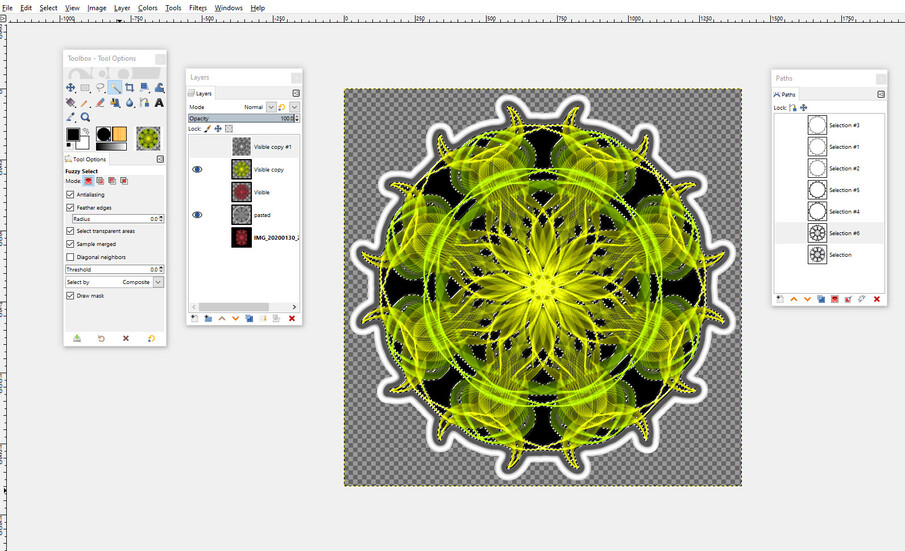Image resolution: width=905 pixels, height=551 pixels.
Task: Open the Windows menu
Action: [229, 8]
